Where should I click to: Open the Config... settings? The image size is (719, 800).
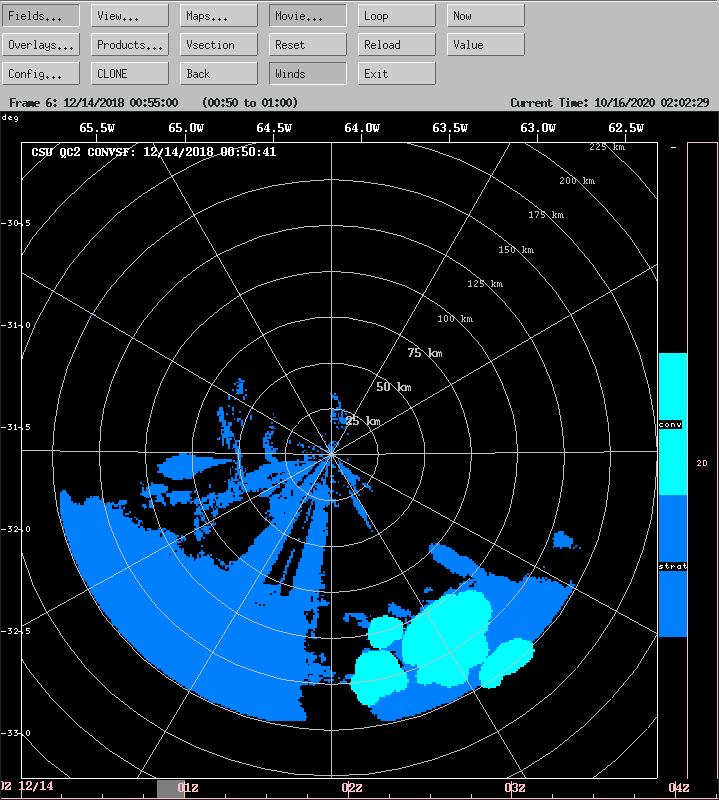41,74
